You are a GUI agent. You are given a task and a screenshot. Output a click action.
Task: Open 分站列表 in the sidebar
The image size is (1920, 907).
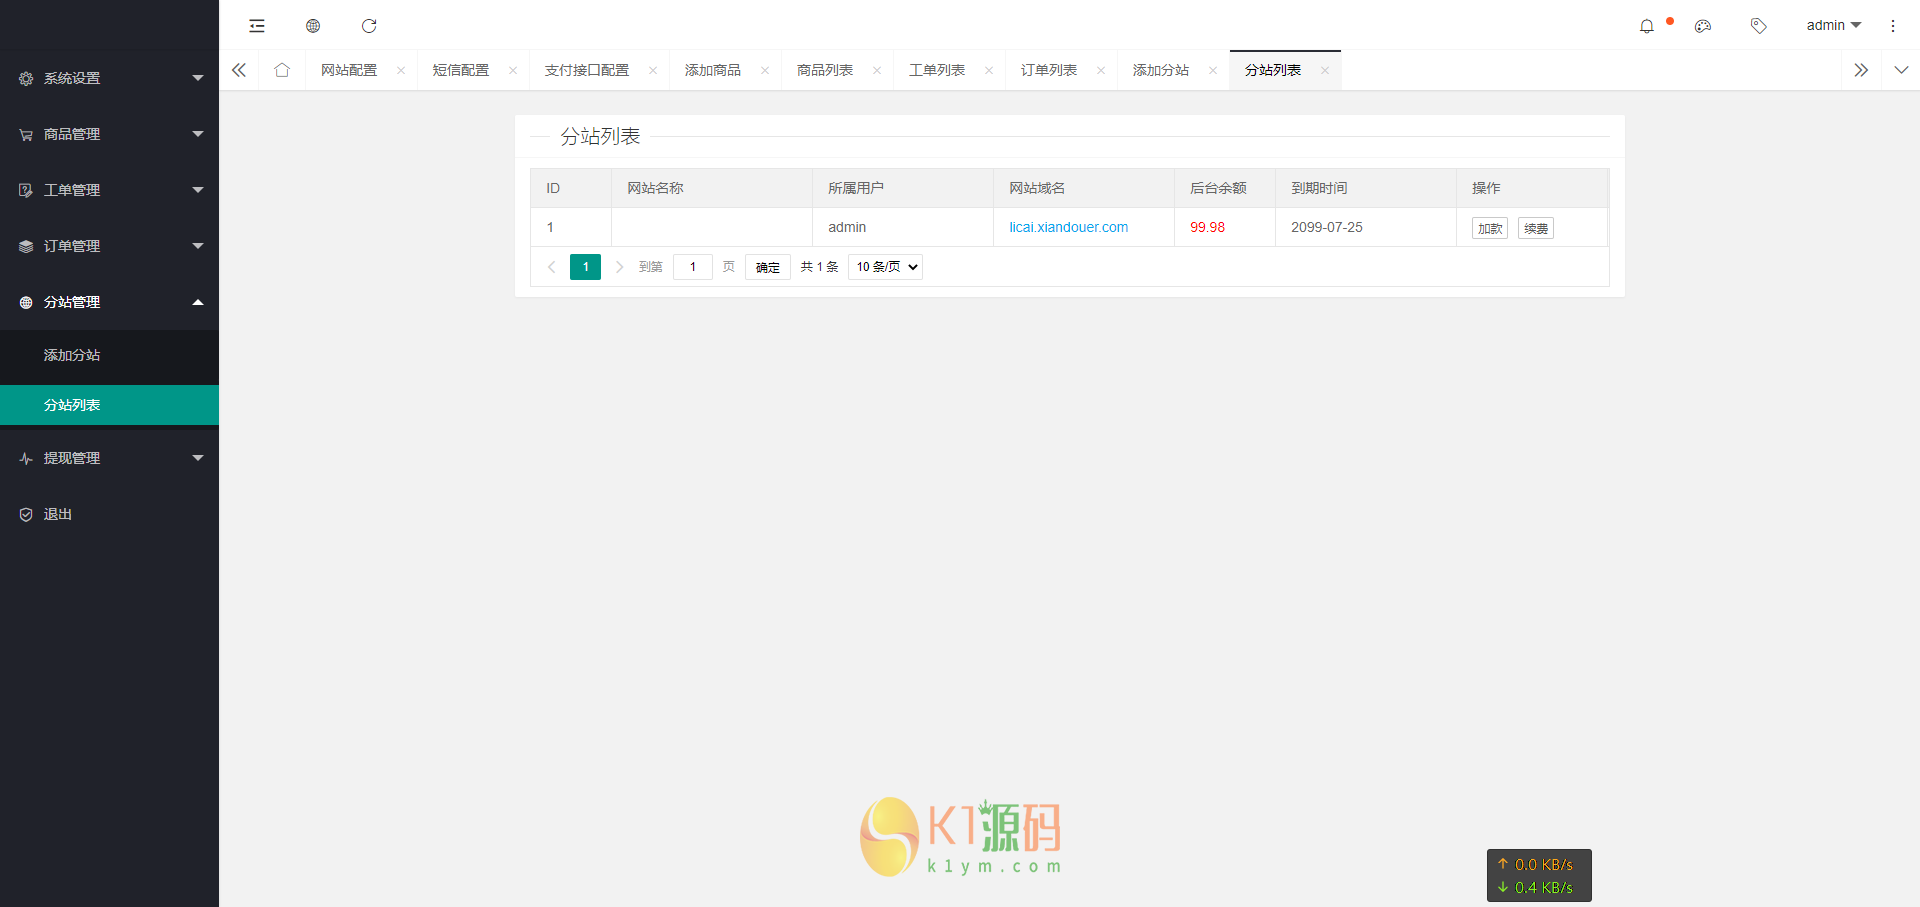[109, 405]
